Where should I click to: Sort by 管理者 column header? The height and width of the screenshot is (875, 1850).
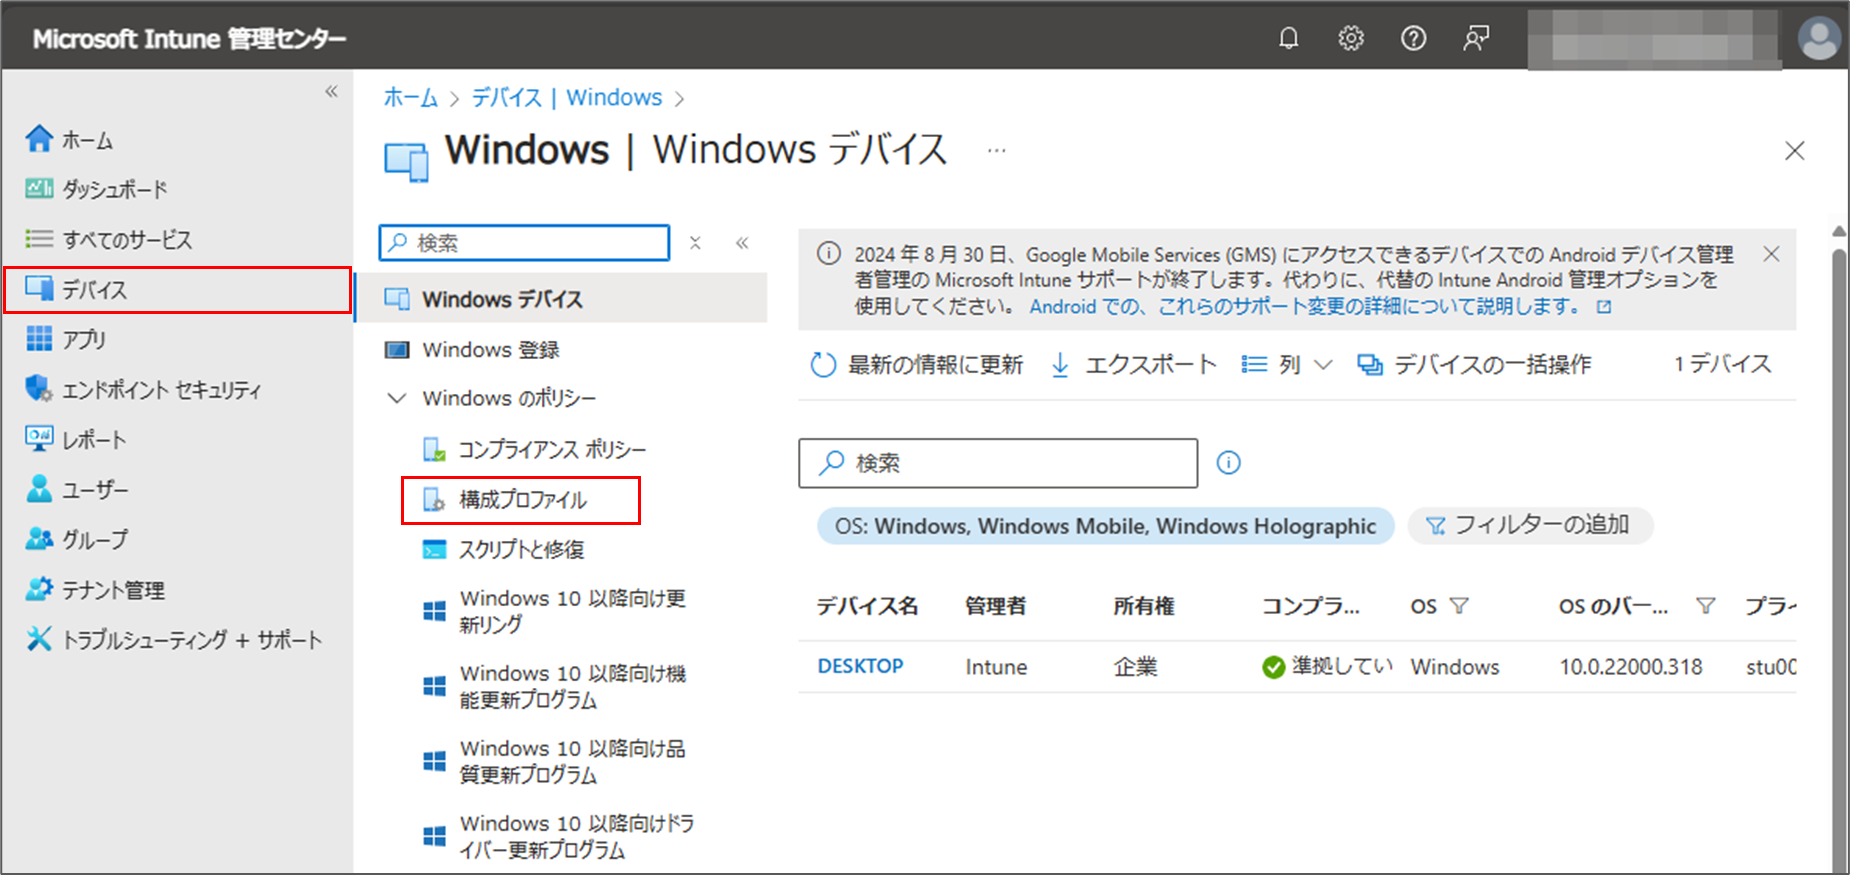(995, 606)
